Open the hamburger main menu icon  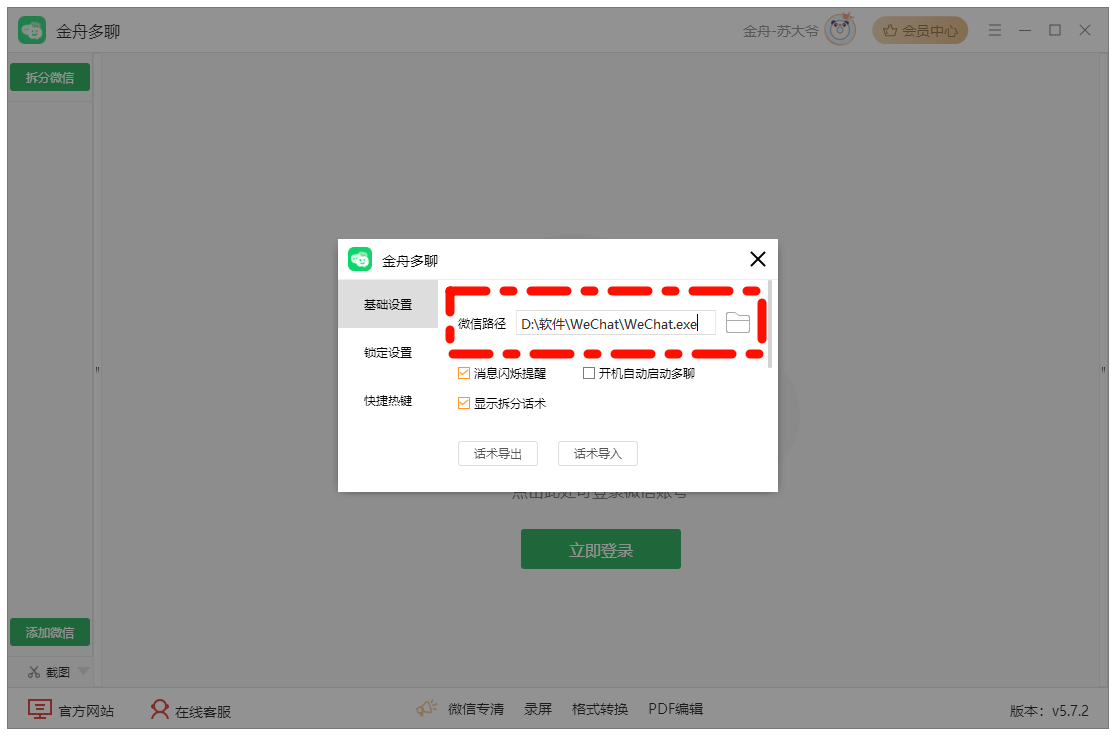click(995, 30)
